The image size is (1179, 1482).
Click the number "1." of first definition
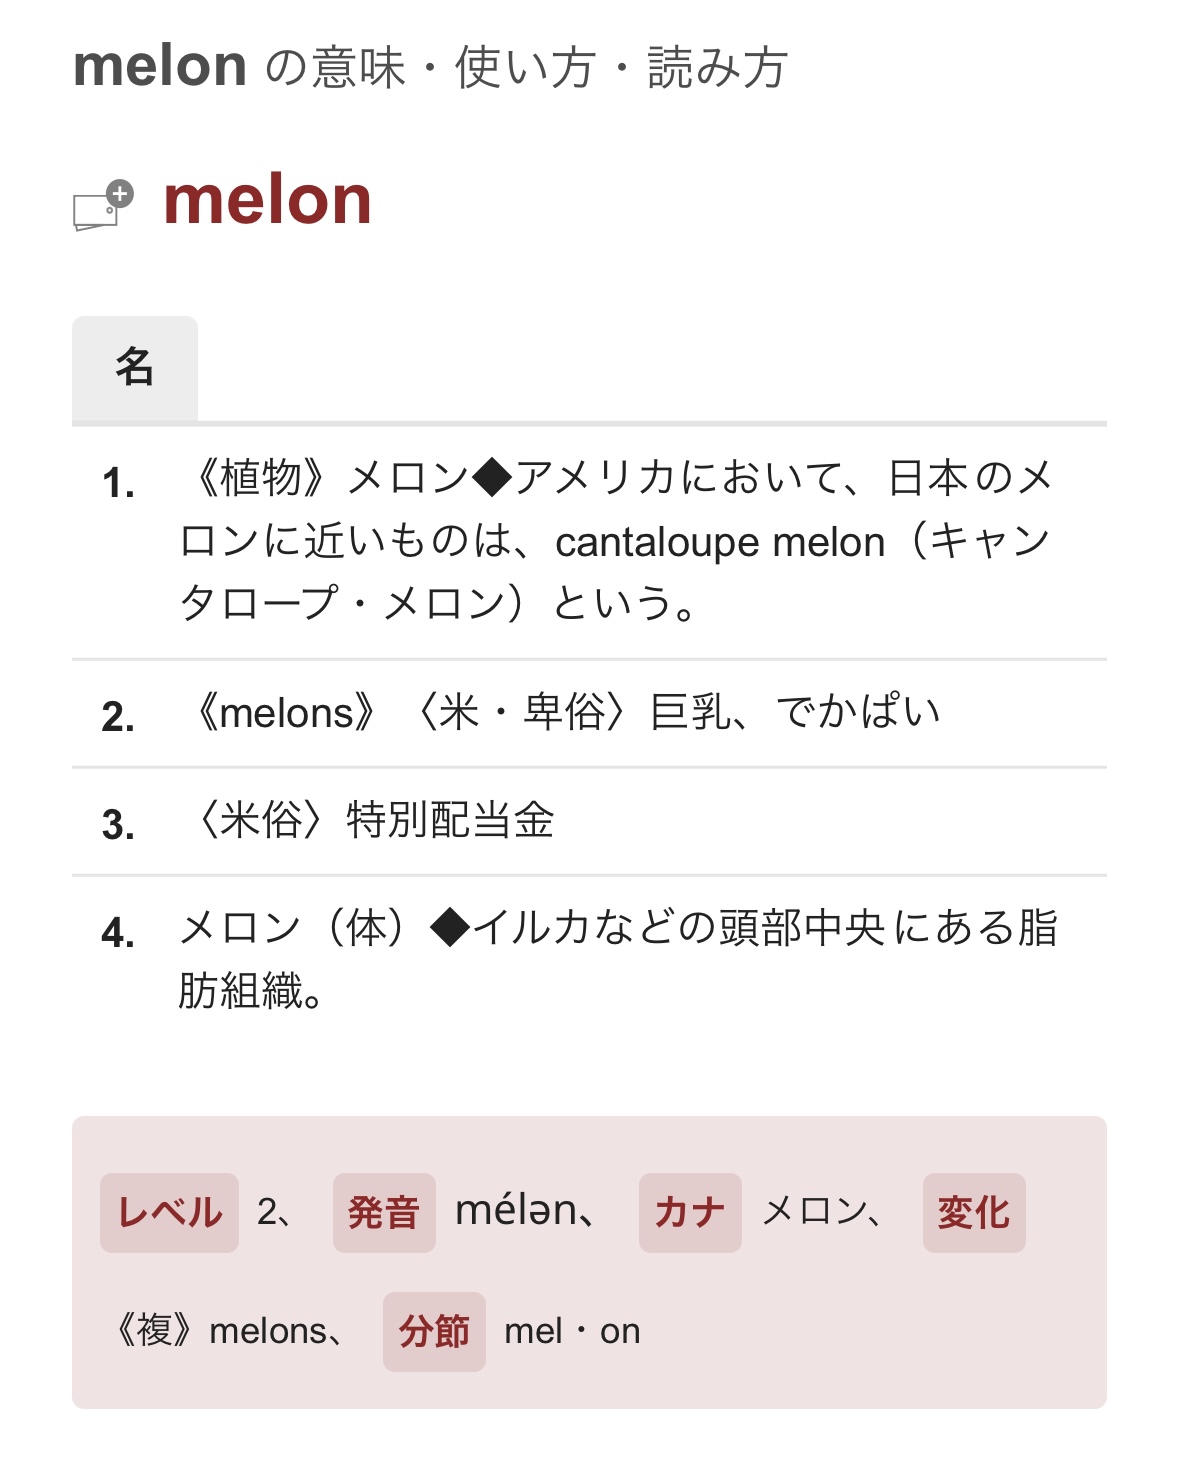[118, 483]
